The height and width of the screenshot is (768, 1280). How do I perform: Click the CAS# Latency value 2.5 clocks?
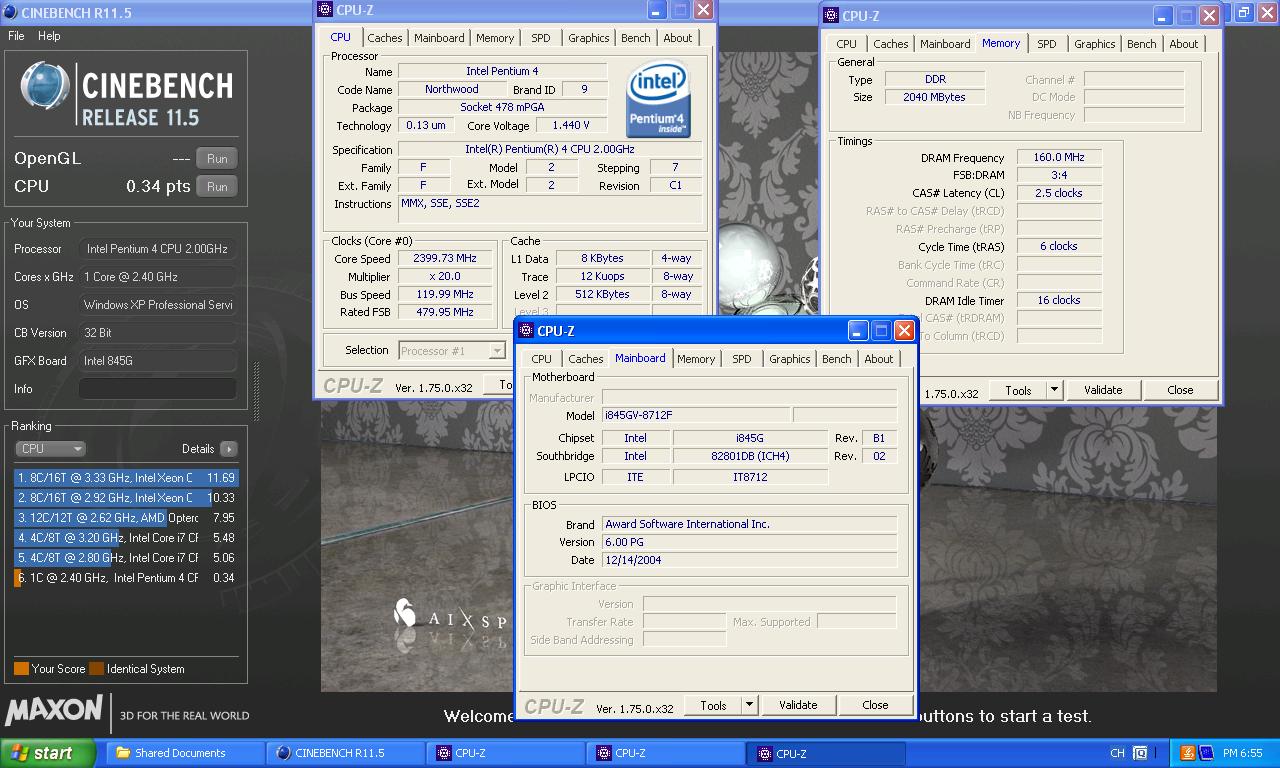[1059, 193]
